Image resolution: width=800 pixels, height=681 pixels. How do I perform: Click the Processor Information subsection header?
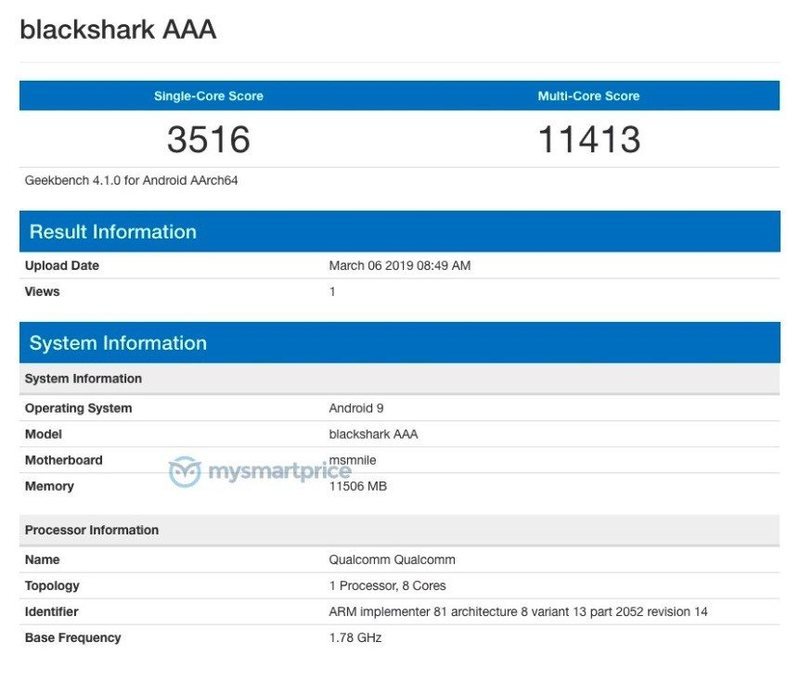pyautogui.click(x=91, y=530)
